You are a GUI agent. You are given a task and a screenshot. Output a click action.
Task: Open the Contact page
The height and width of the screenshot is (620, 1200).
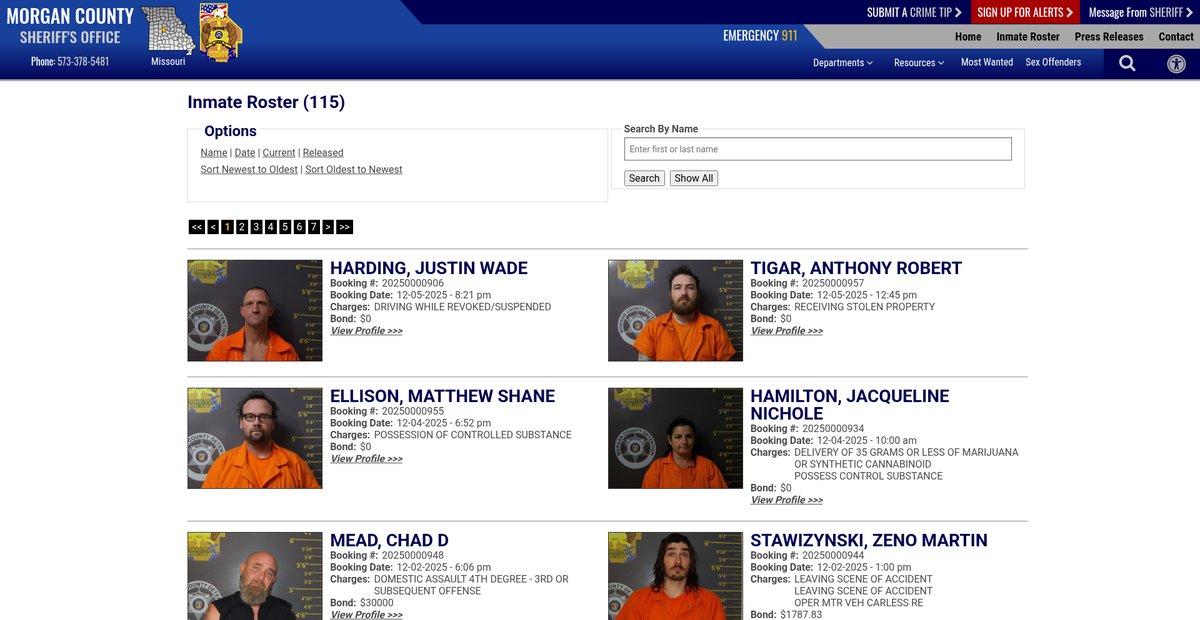click(1176, 37)
